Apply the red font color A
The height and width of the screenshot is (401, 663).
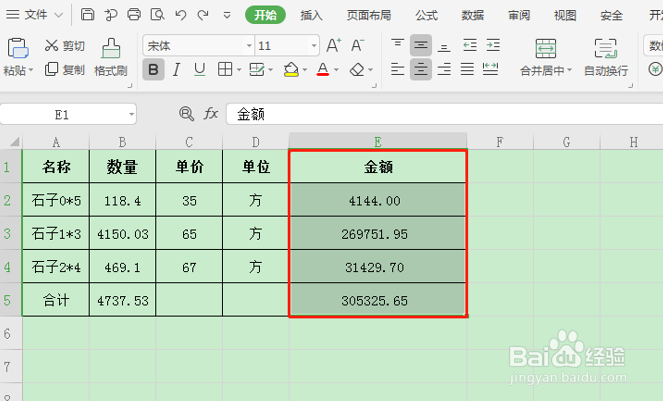point(323,69)
